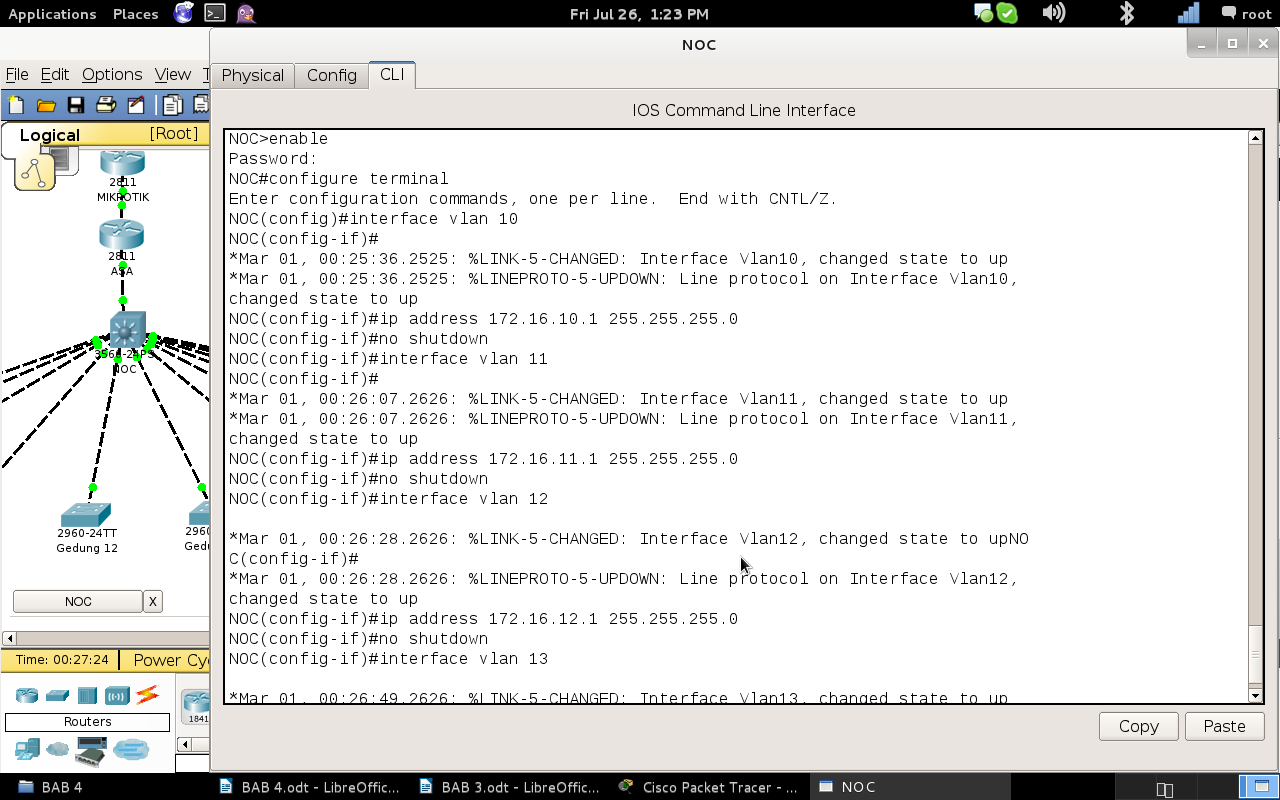1280x800 pixels.
Task: Save the network with the floppy icon
Action: click(75, 105)
